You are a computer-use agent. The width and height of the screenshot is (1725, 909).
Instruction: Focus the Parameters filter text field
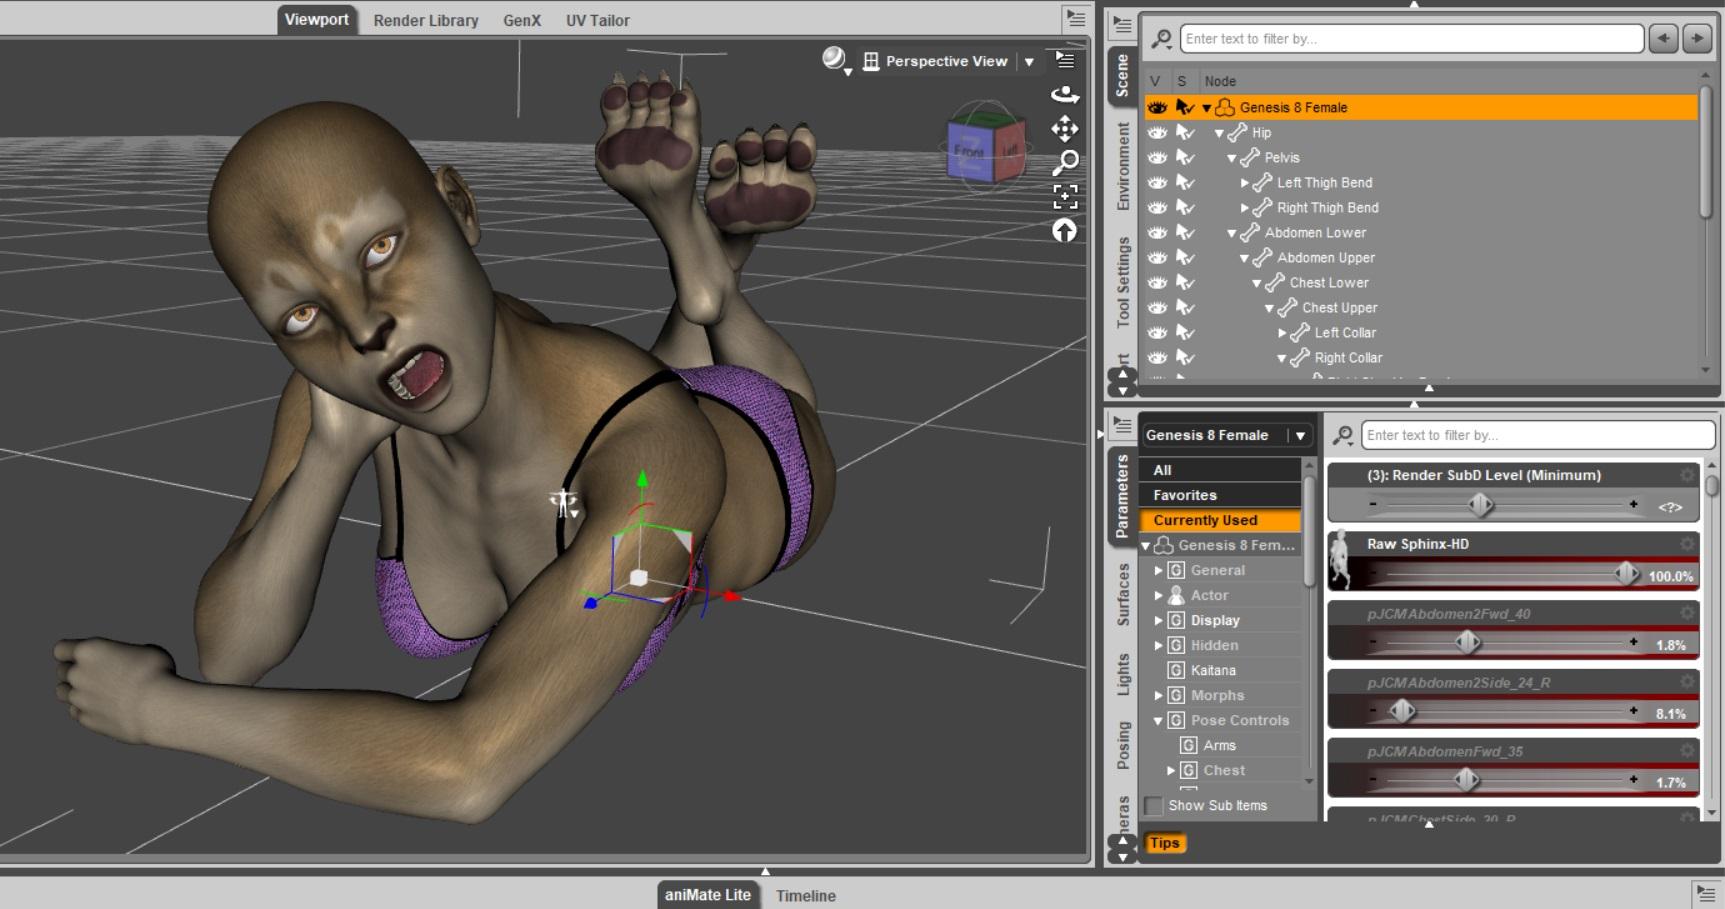coord(1538,435)
